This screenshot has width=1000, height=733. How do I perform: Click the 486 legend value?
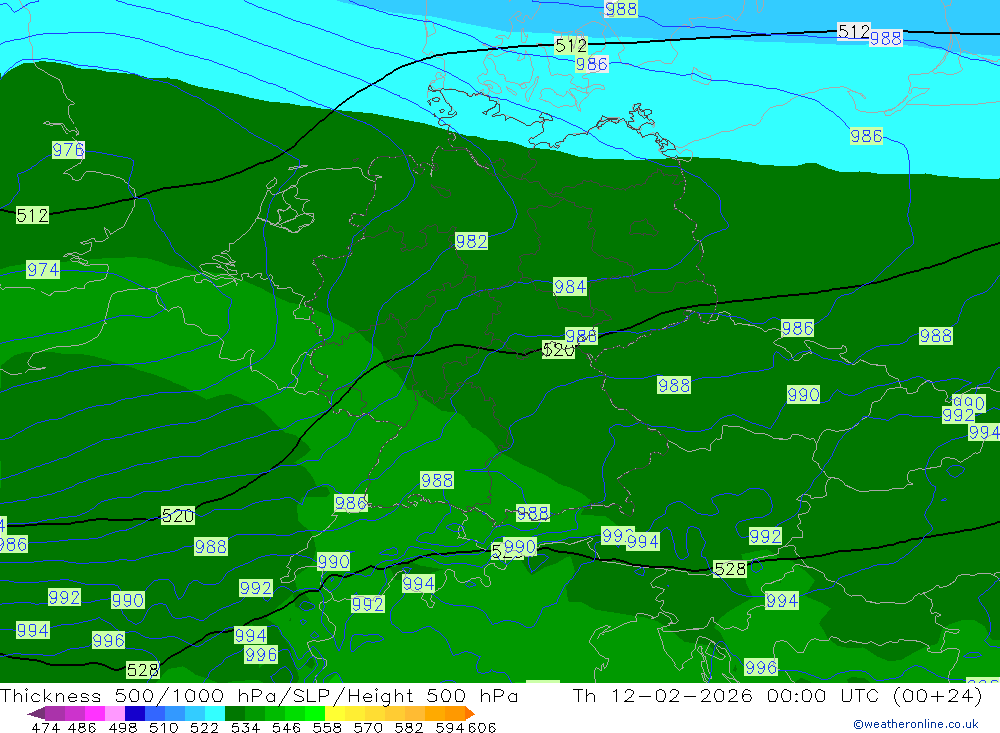pos(82,727)
